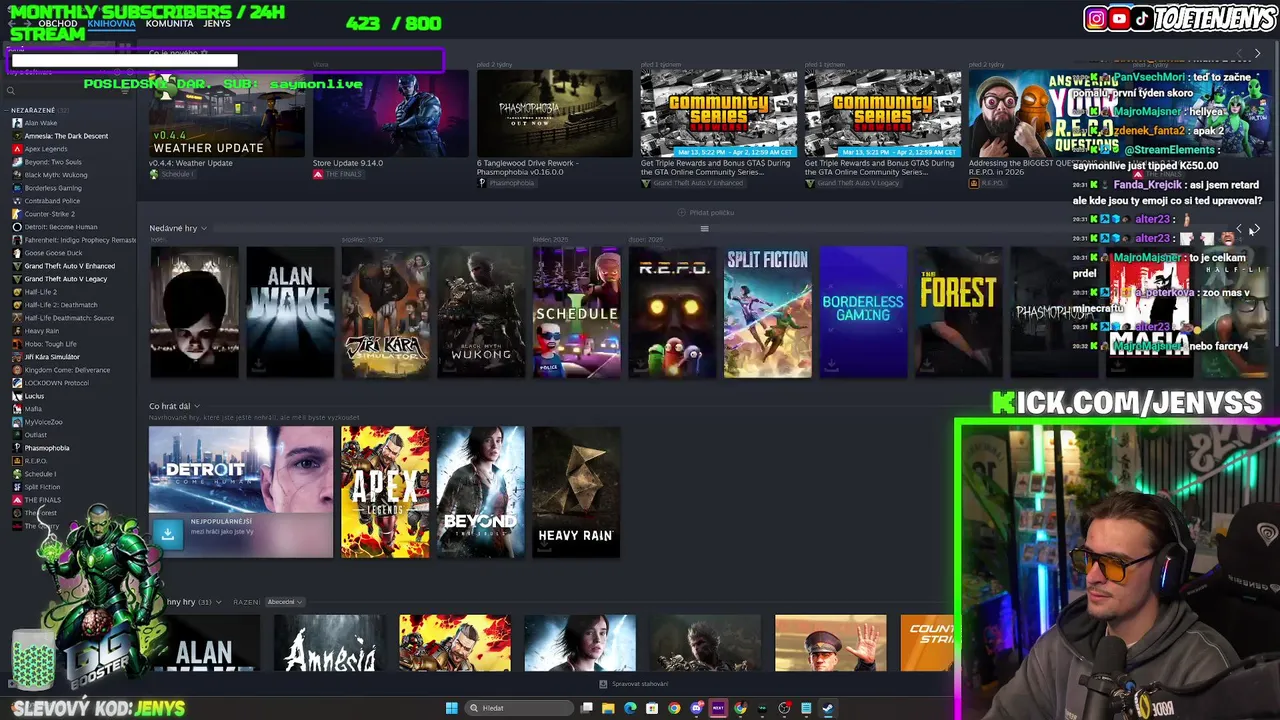1280x720 pixels.
Task: Select Lucius in the sidebar
Action: pos(34,396)
